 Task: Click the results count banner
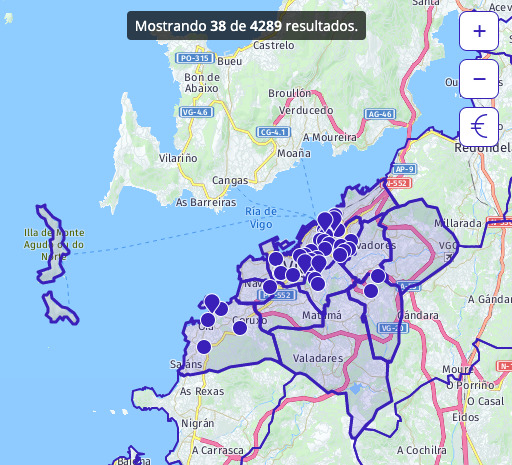pyautogui.click(x=246, y=26)
